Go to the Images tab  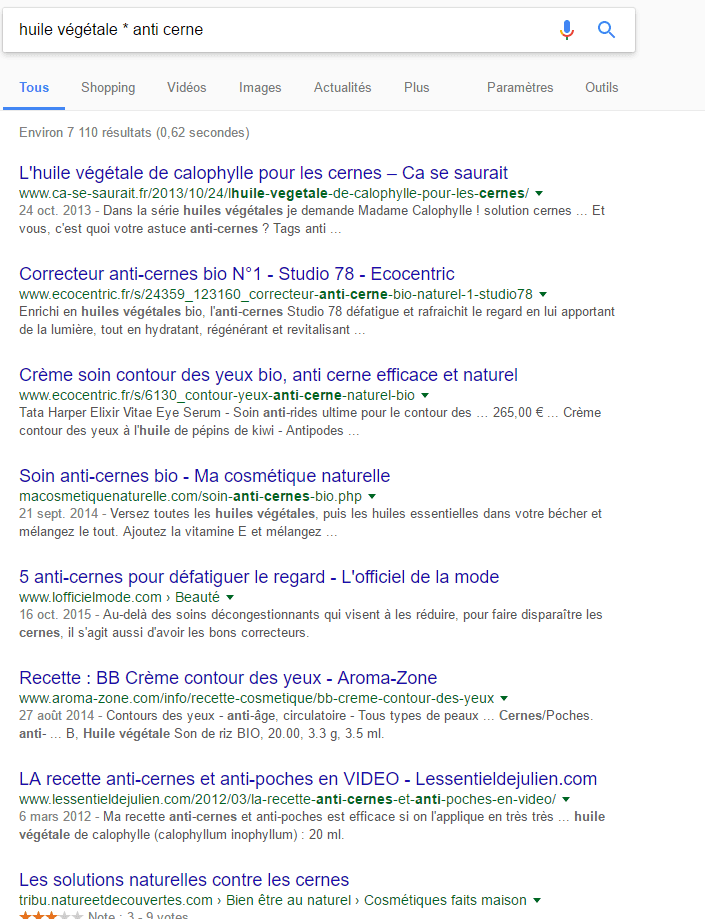coord(260,87)
